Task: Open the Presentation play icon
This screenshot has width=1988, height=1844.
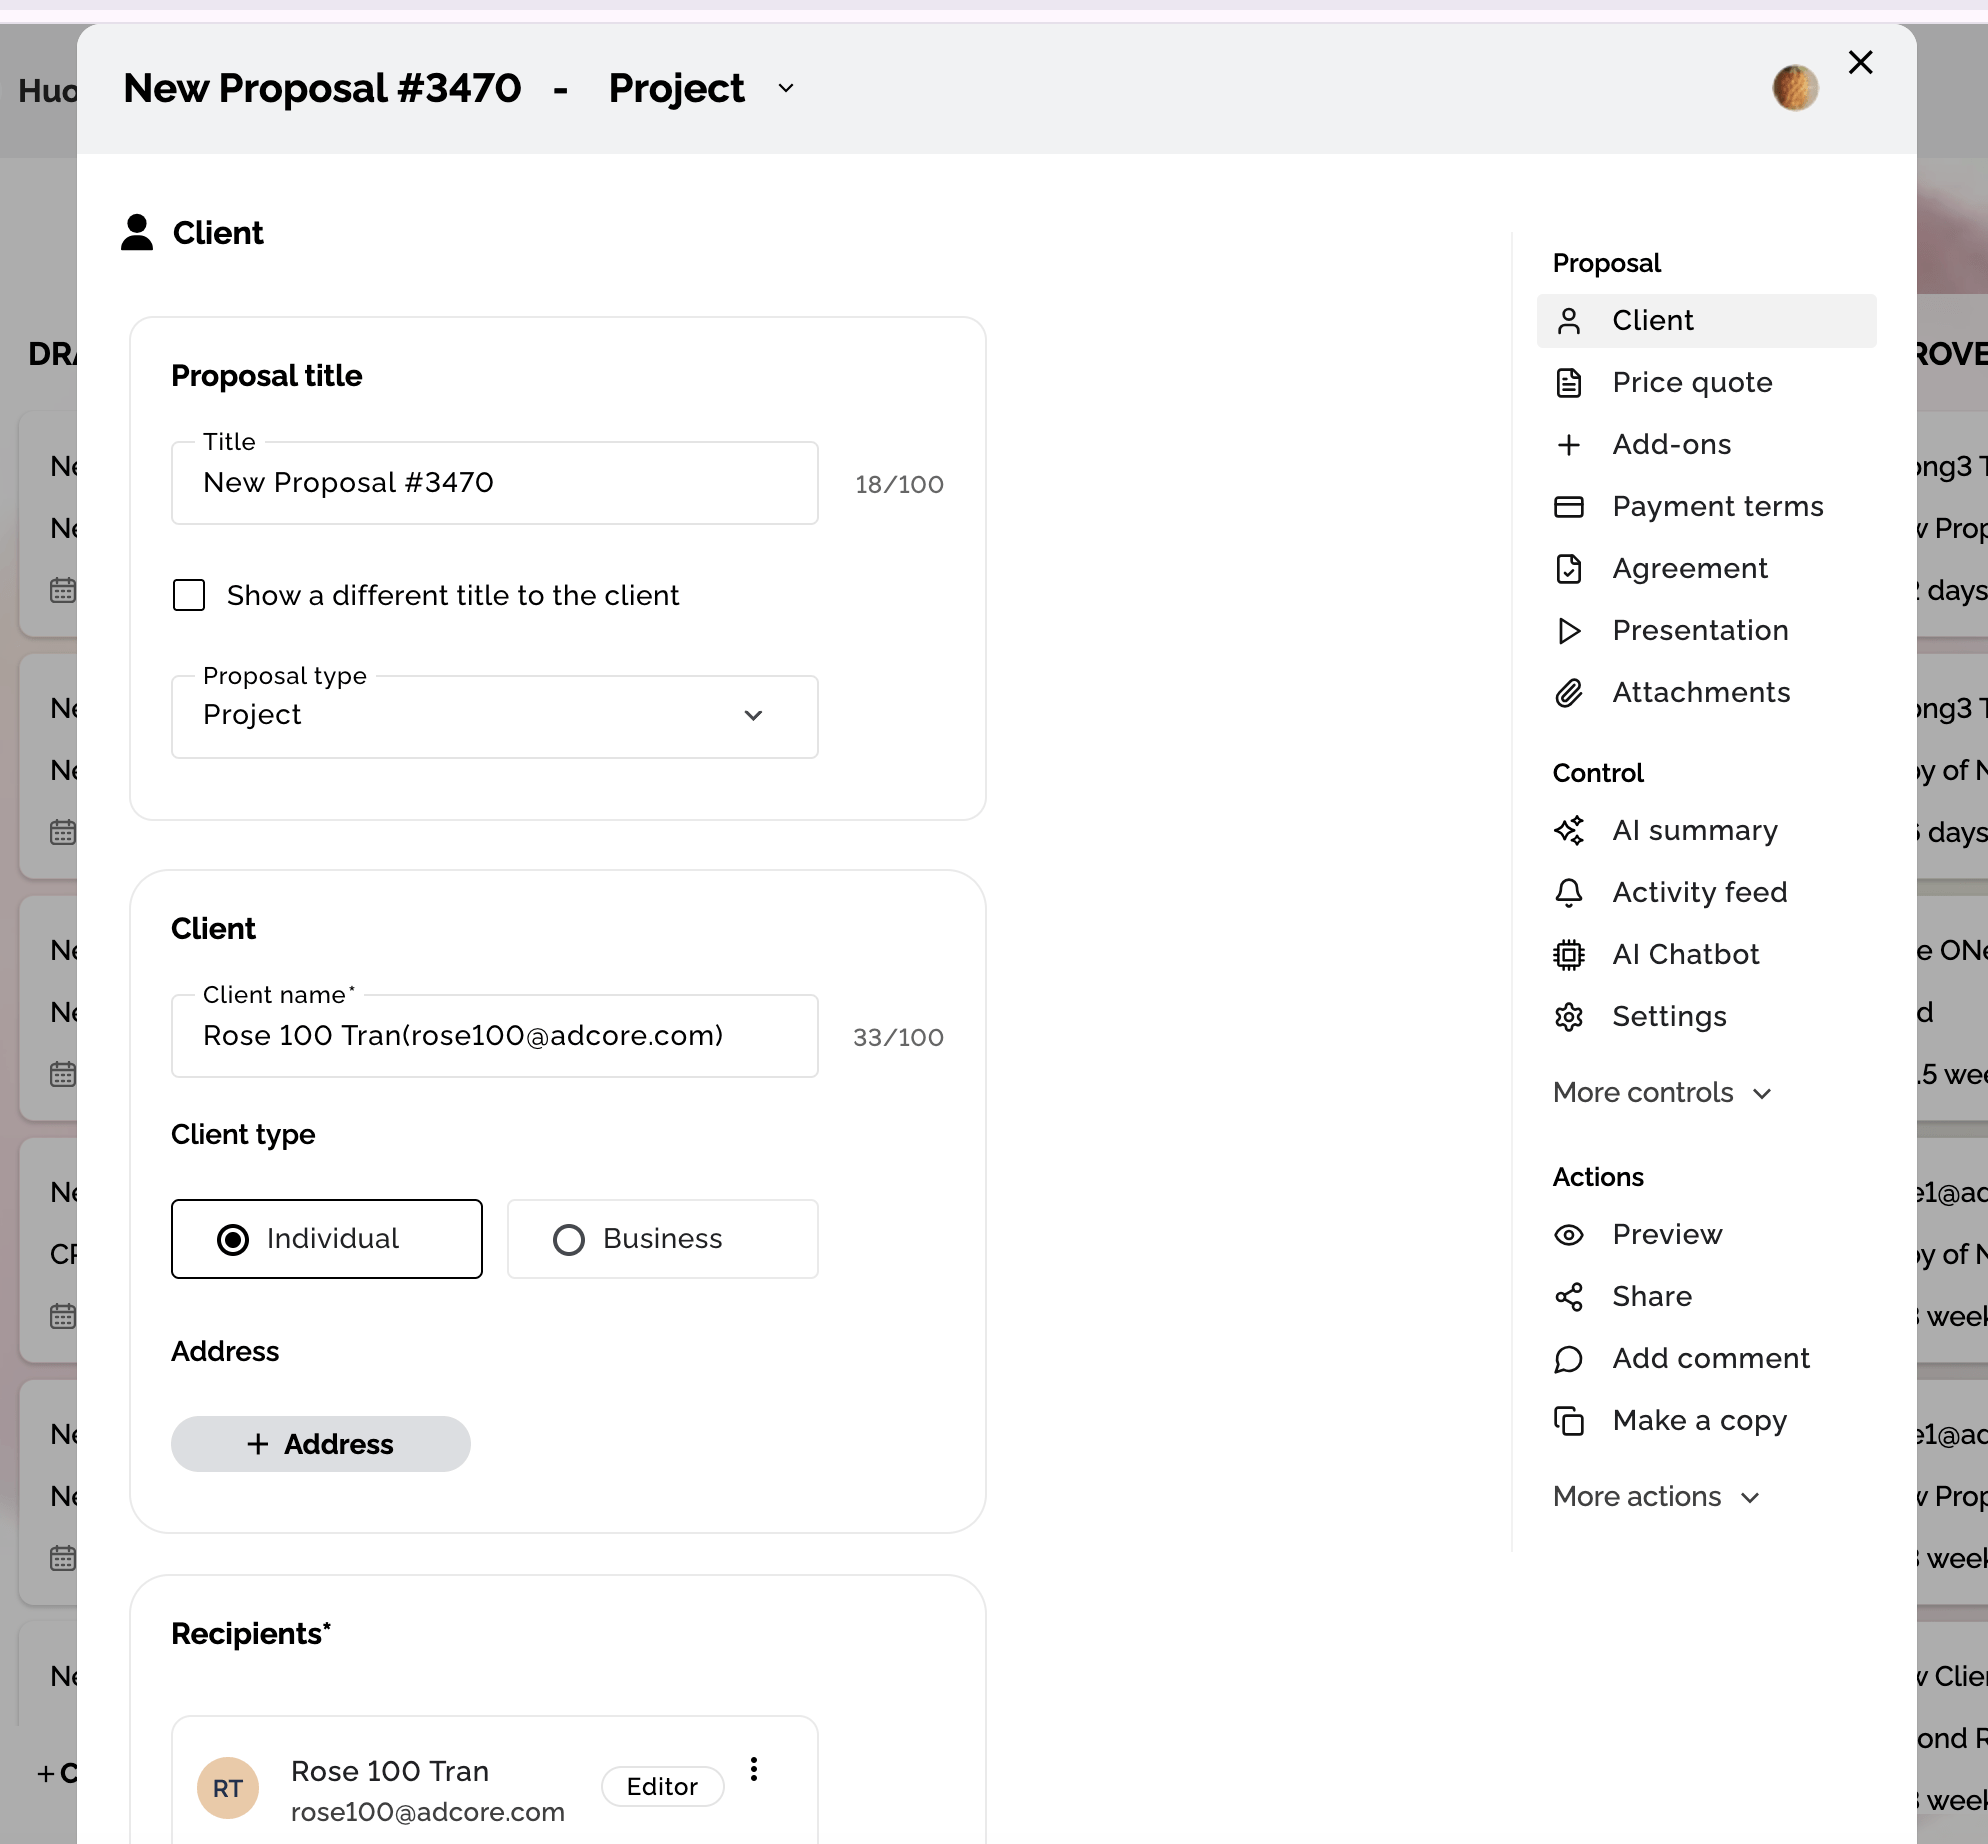Action: coord(1569,630)
